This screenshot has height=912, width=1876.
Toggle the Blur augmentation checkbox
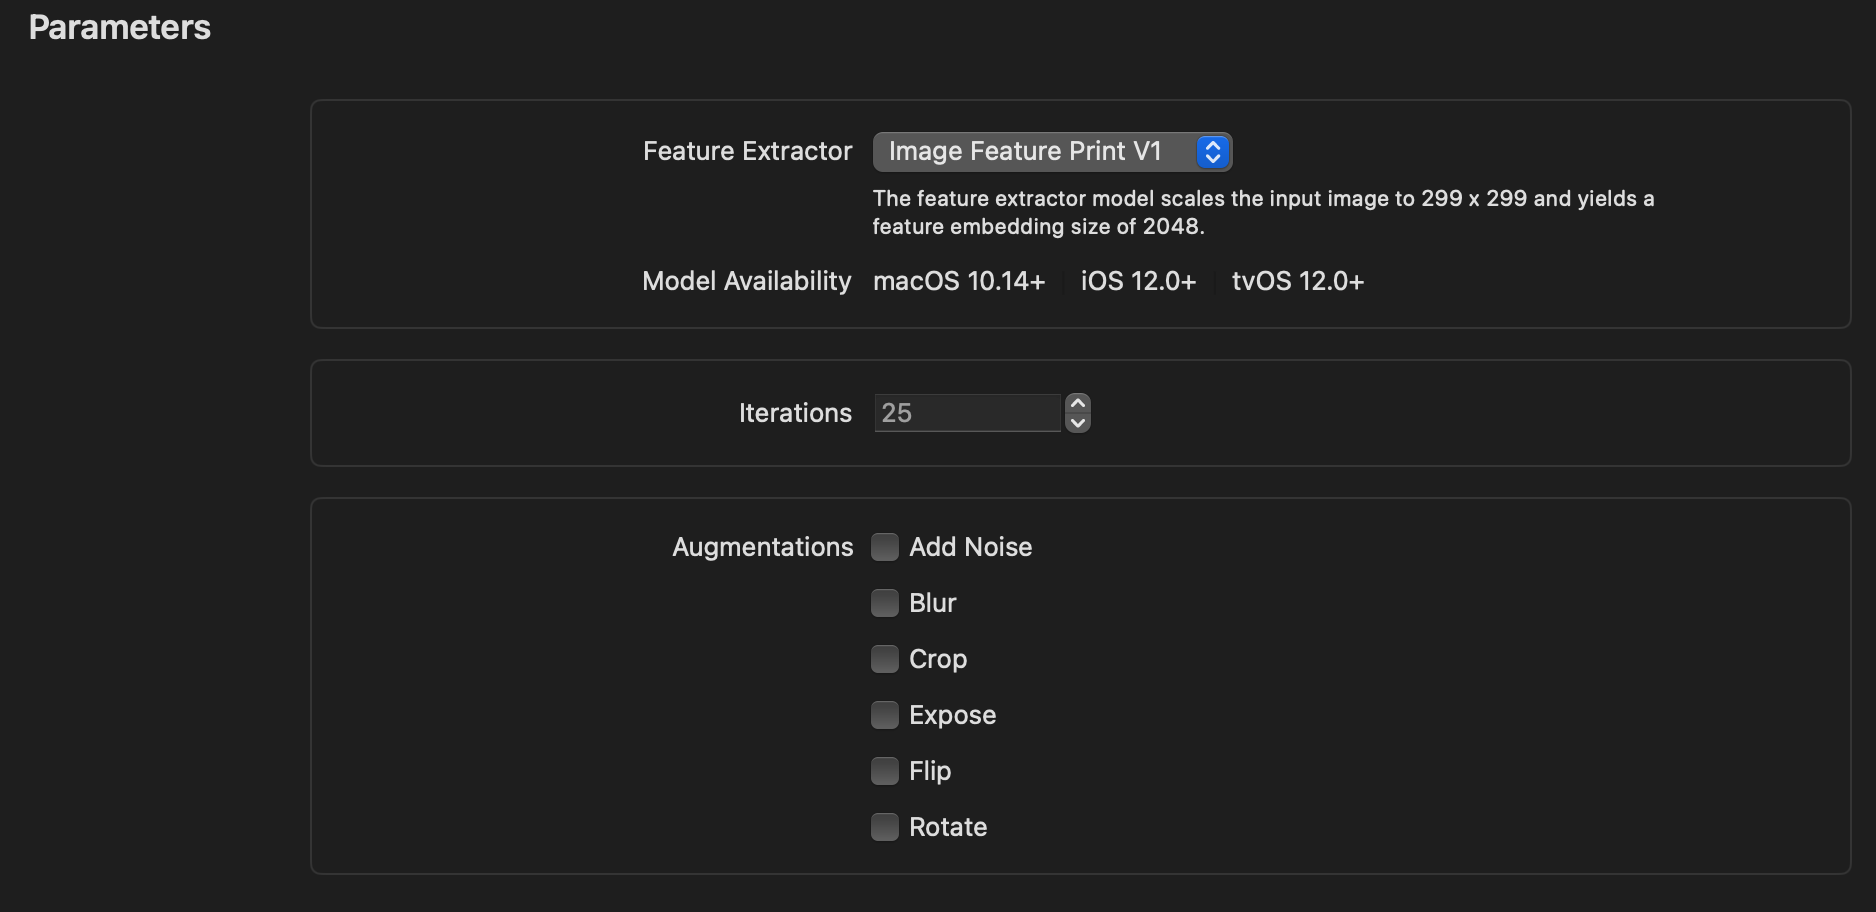[x=885, y=603]
